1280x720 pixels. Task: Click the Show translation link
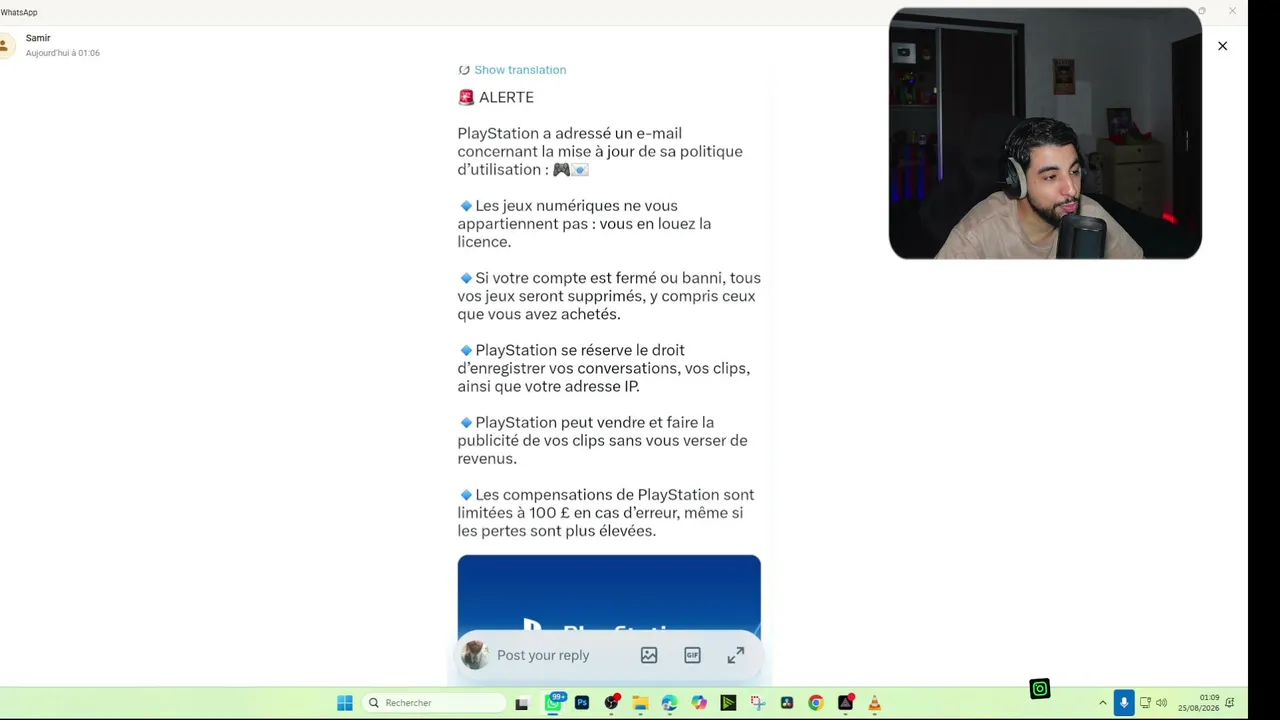coord(520,70)
